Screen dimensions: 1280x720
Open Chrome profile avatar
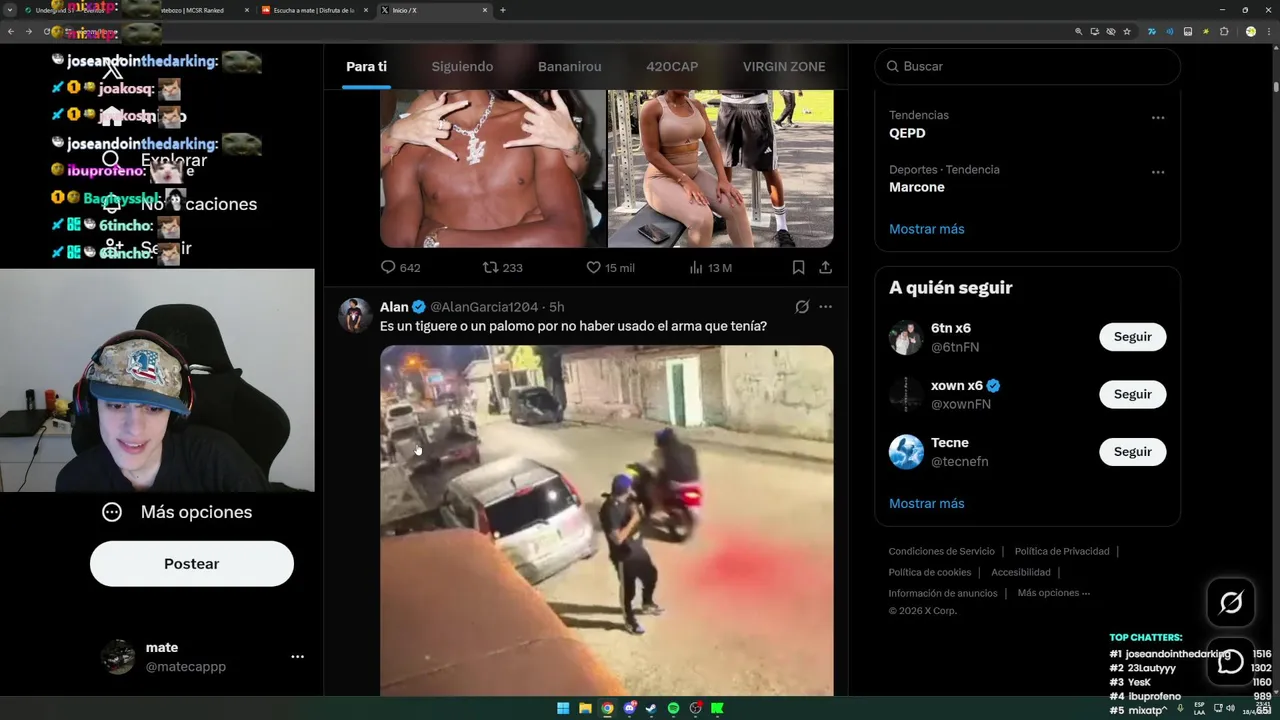point(1250,31)
